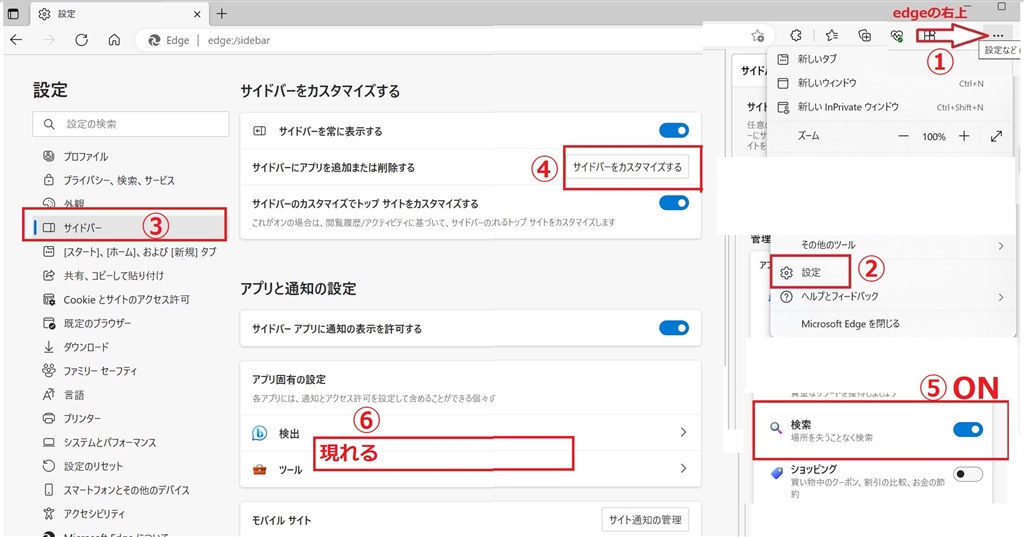This screenshot has height=537, width=1024.
Task: Expand the ツール app settings row
Action: click(x=470, y=469)
